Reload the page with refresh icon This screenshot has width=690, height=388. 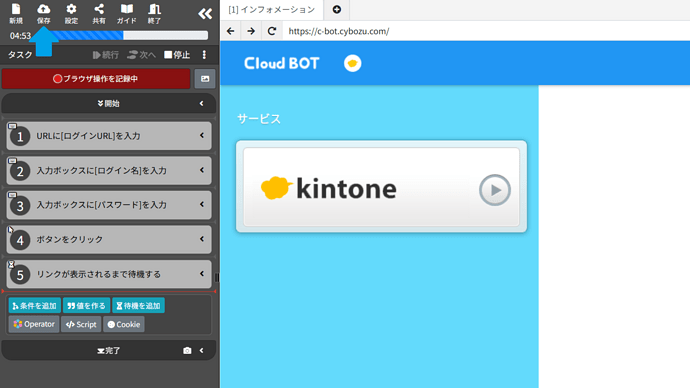pyautogui.click(x=272, y=31)
